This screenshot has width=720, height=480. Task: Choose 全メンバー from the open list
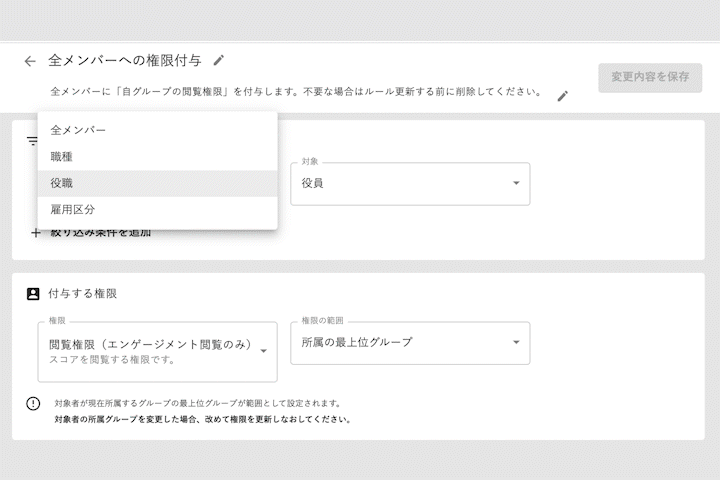pos(78,130)
